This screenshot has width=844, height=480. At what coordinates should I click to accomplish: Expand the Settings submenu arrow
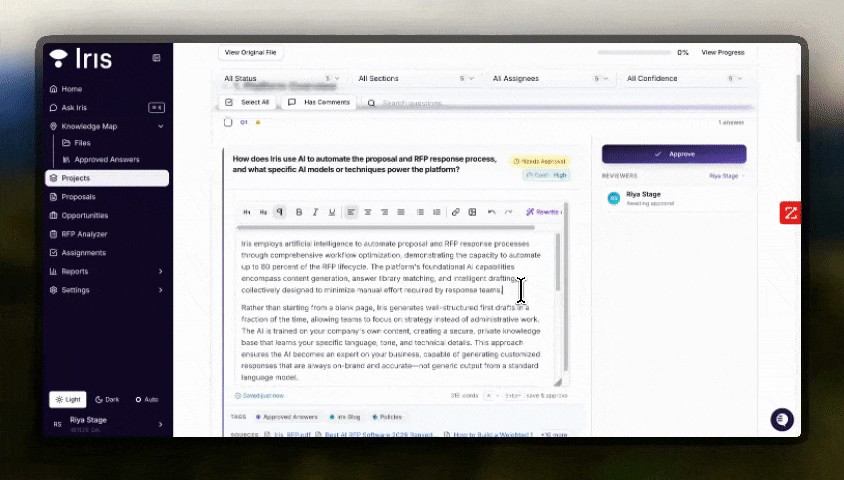point(160,290)
